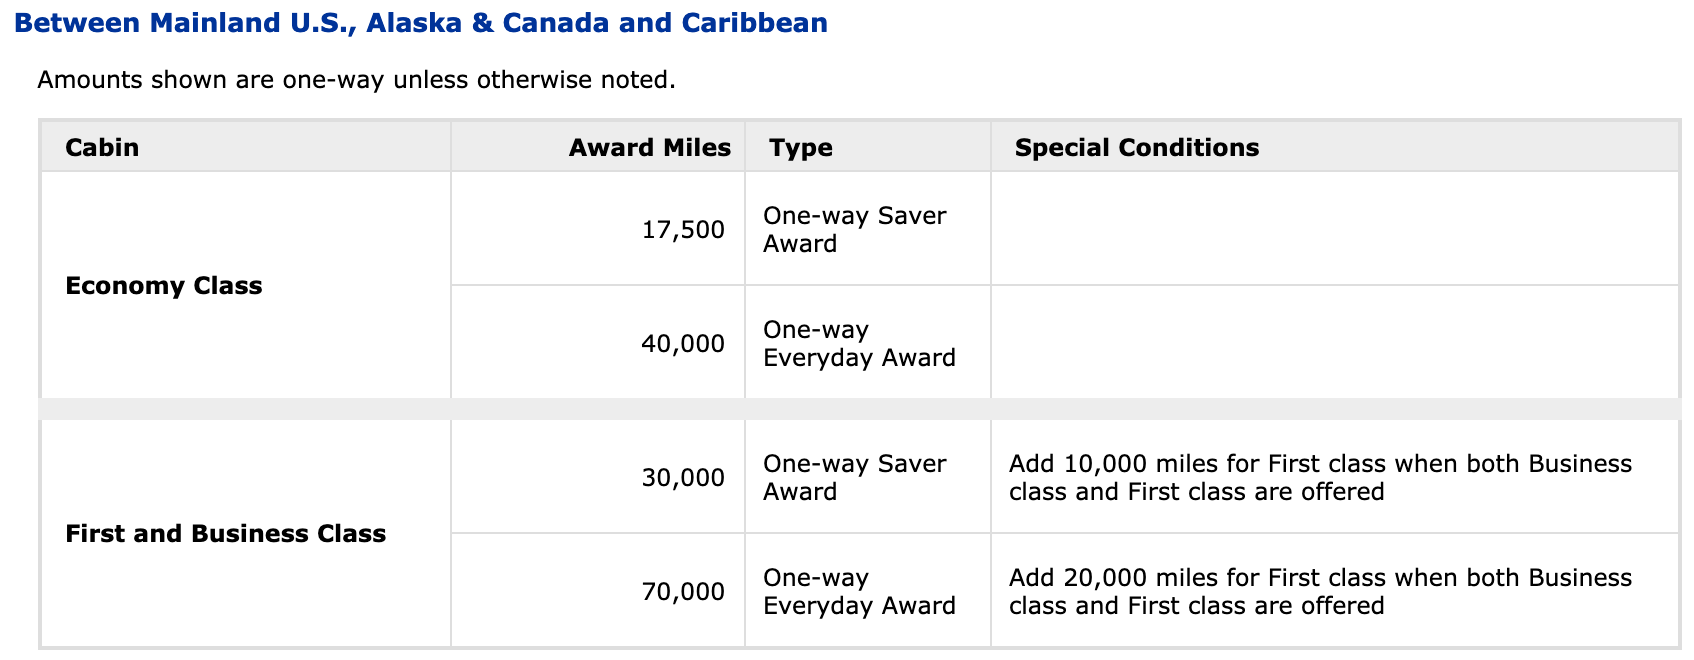
Task: Click the 'Type' column header
Action: coord(868,147)
